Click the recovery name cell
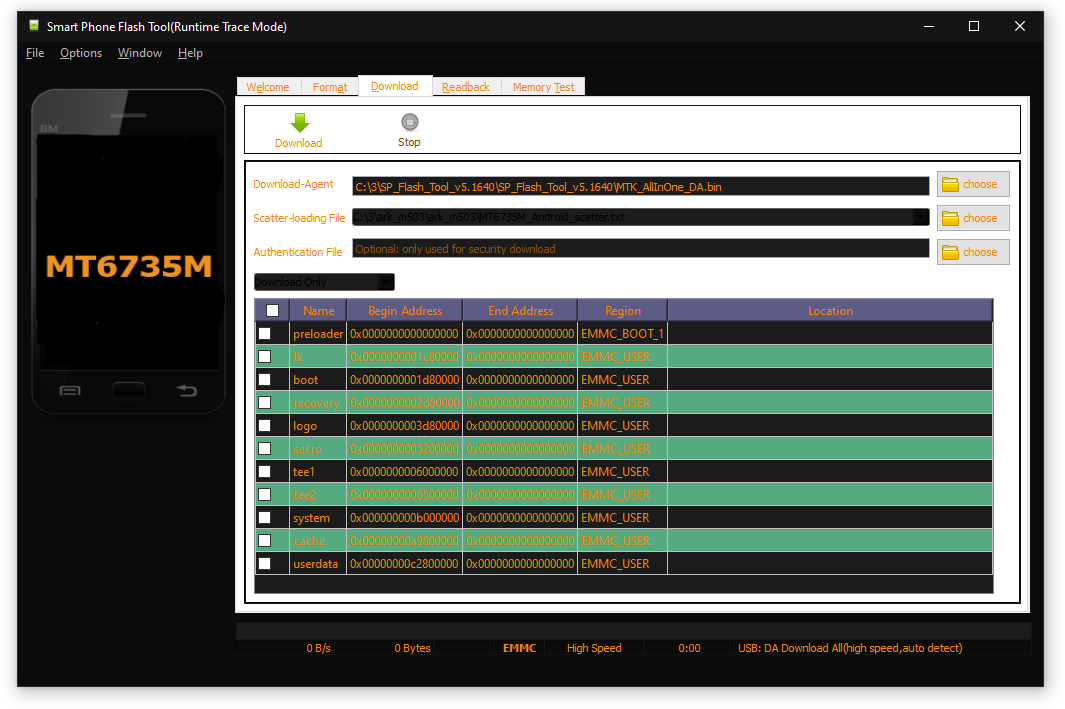1065x709 pixels. tap(318, 403)
